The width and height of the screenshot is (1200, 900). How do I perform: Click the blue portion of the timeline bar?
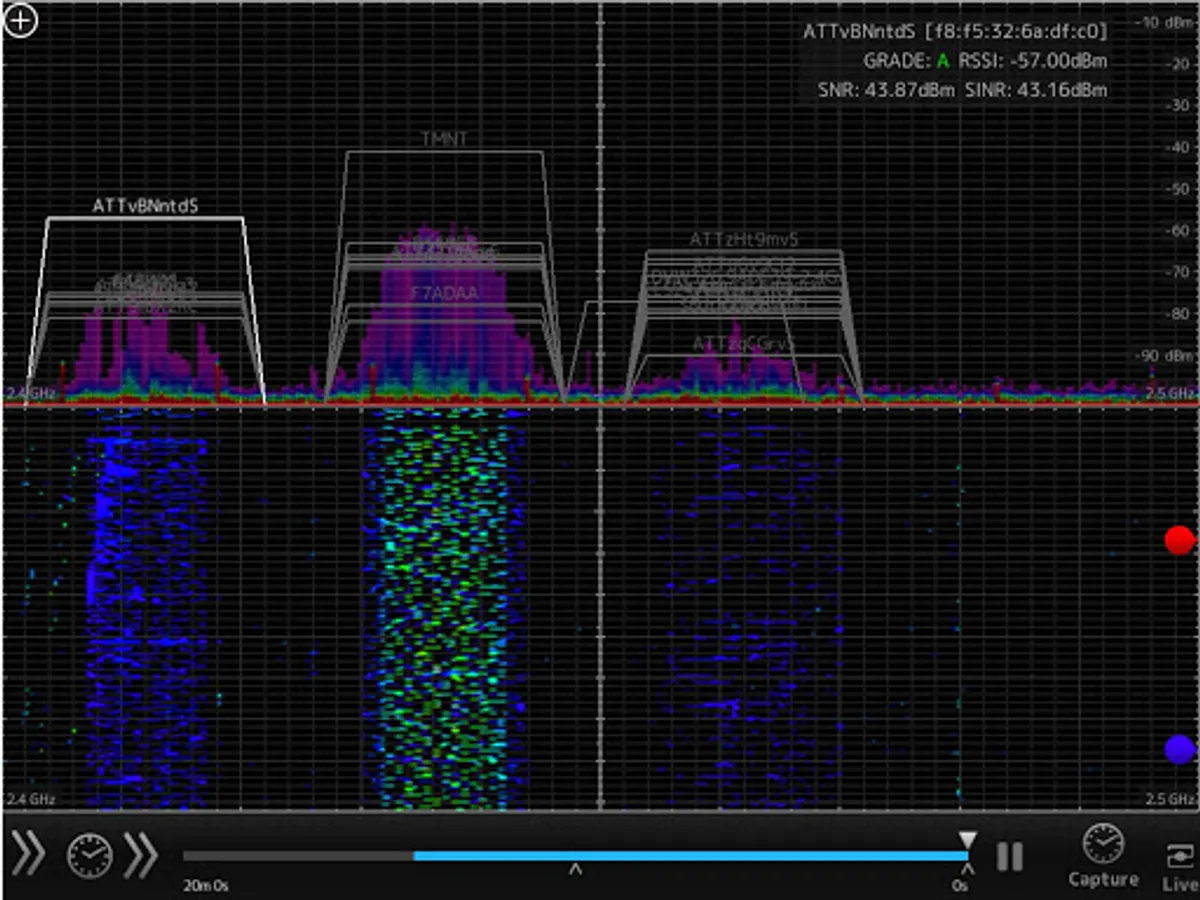point(690,856)
